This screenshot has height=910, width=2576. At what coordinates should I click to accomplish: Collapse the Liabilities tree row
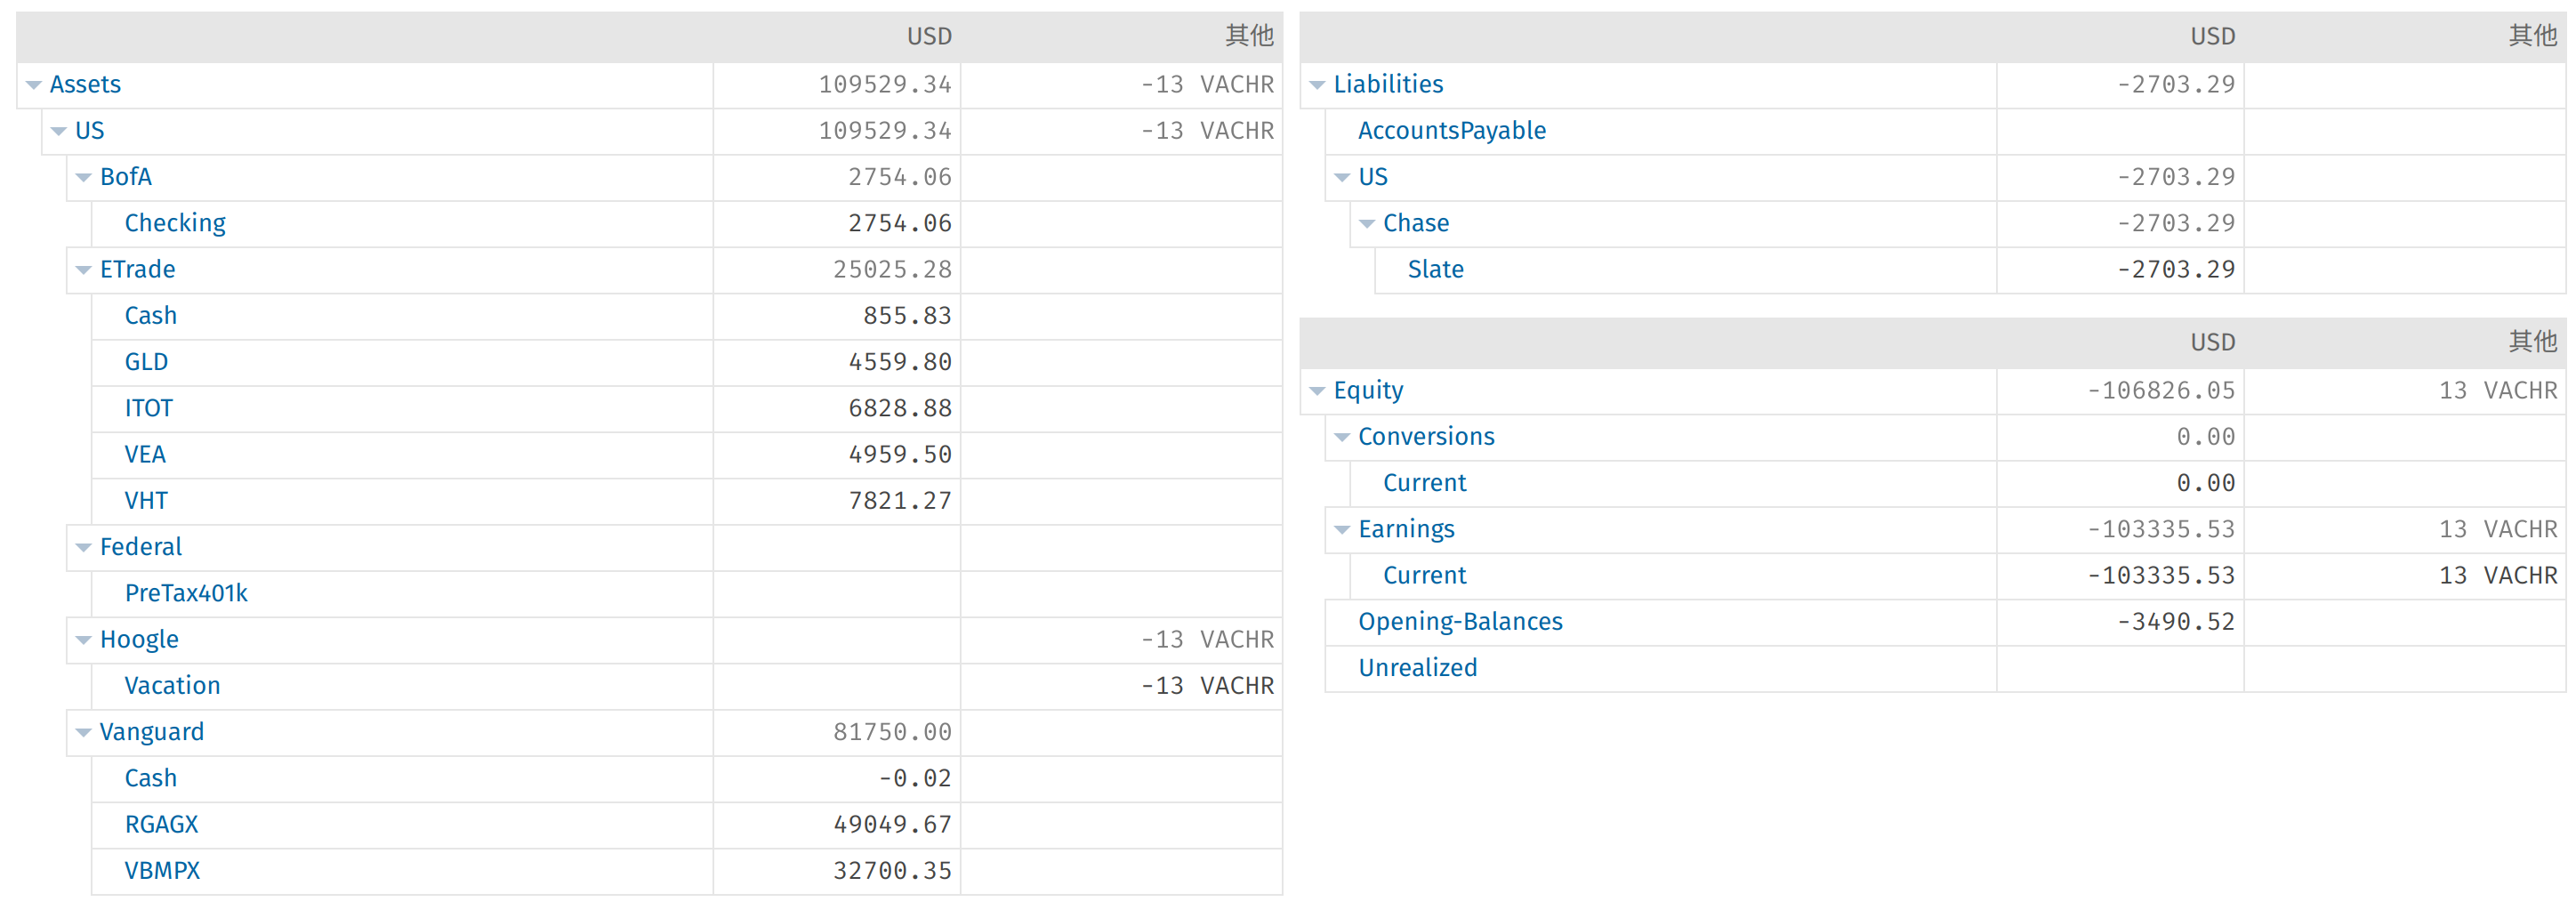(x=1317, y=86)
